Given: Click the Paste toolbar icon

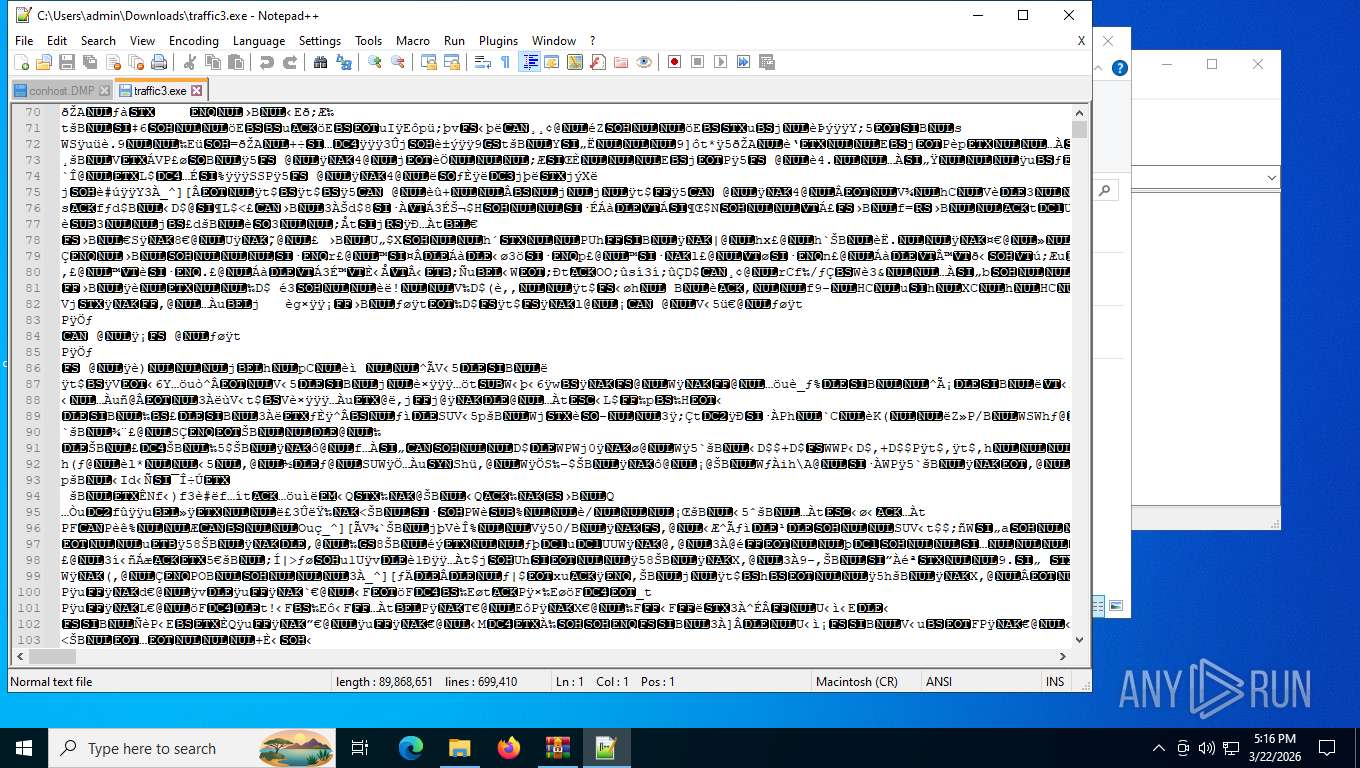Looking at the screenshot, I should (236, 62).
